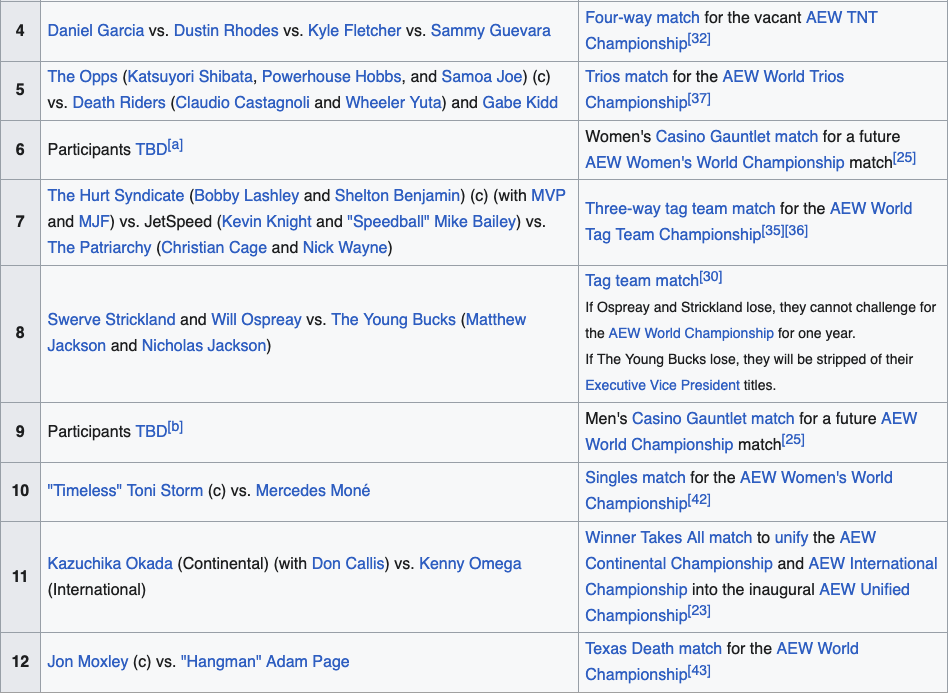Viewport: 948px width, 693px height.
Task: Follow citation reference 35
Action: tap(773, 230)
